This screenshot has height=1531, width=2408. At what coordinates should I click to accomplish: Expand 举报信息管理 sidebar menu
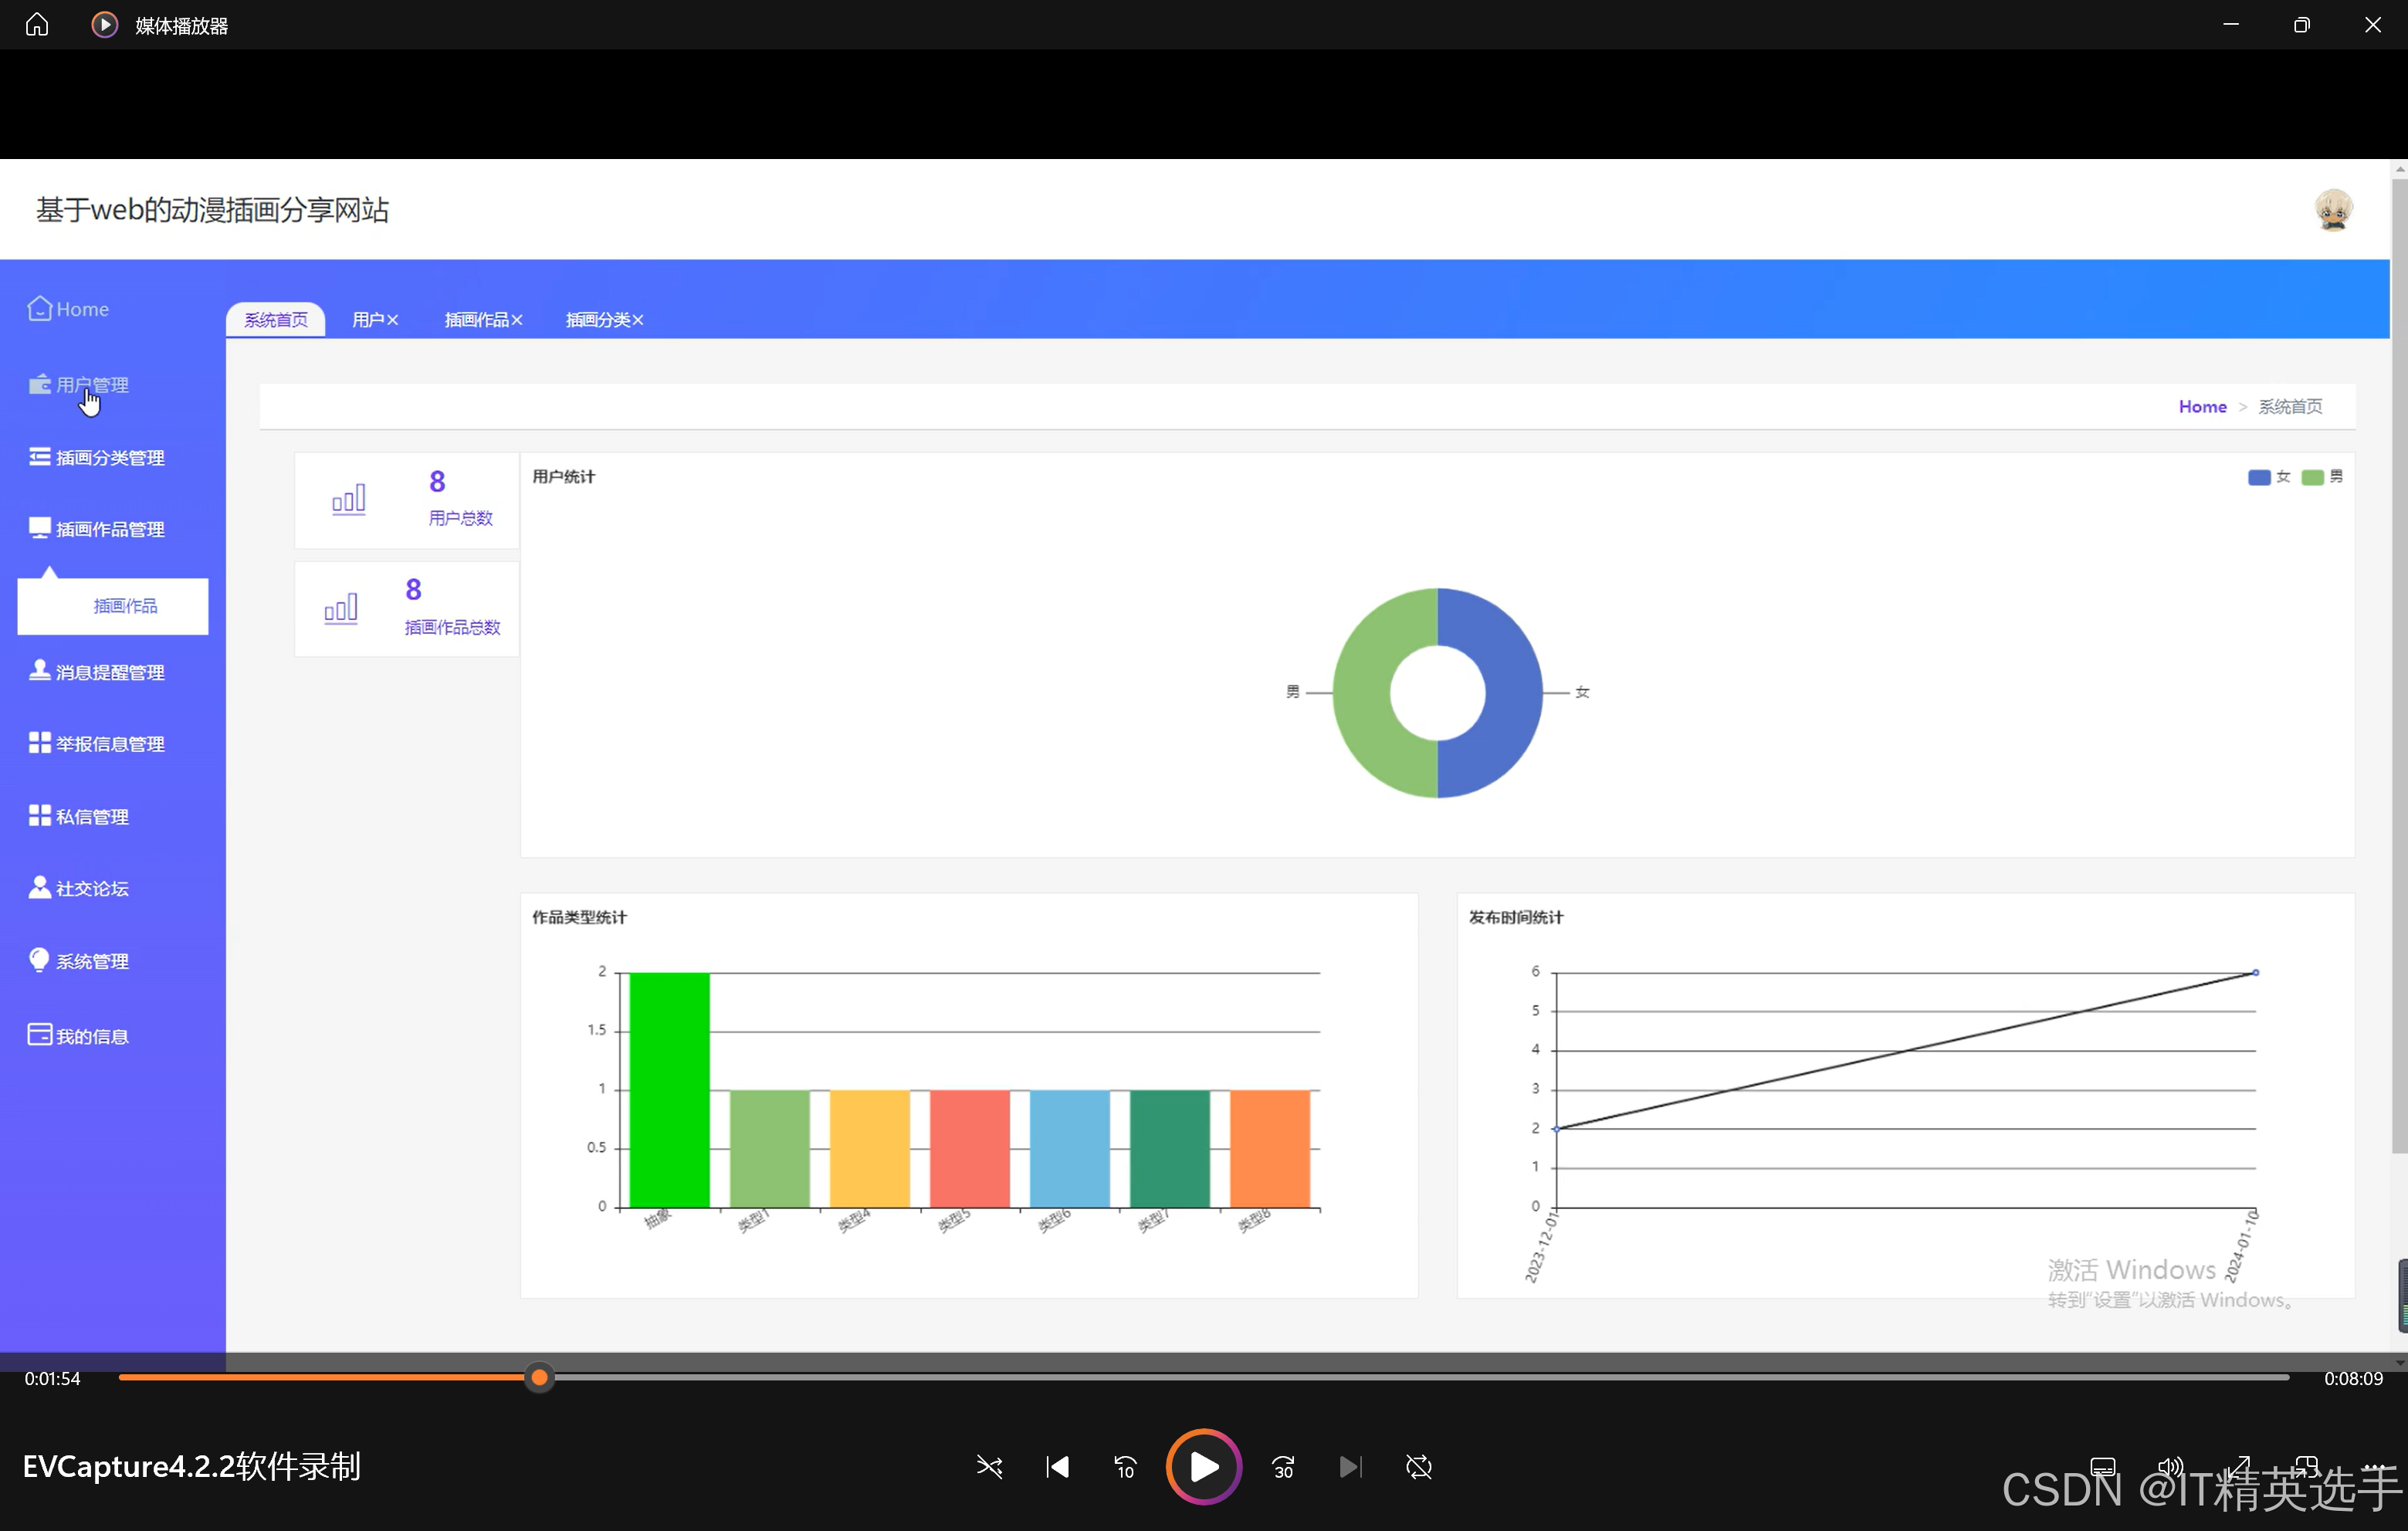point(97,744)
